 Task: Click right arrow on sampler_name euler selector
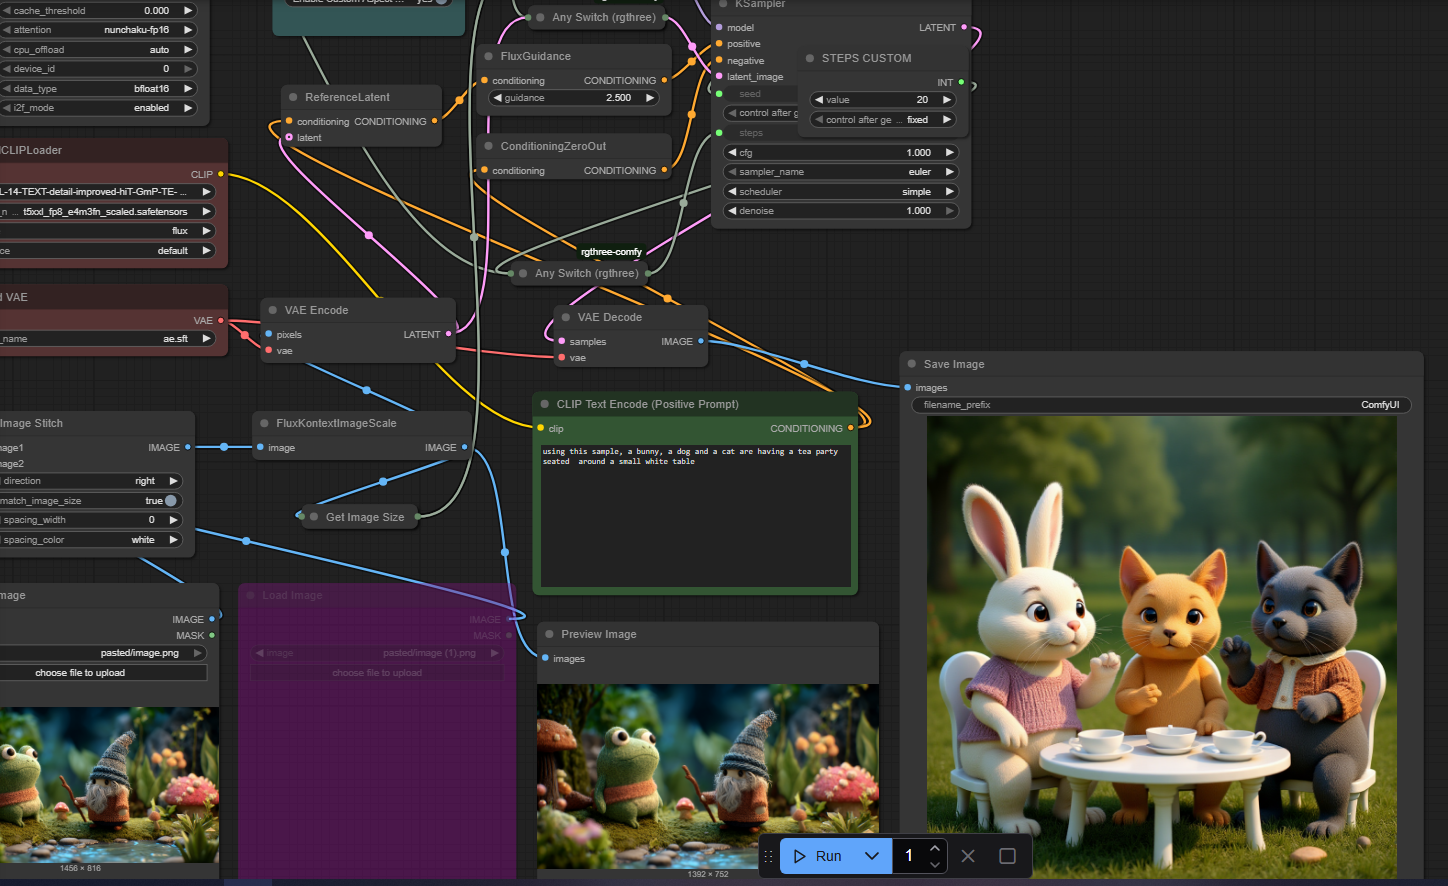[948, 172]
